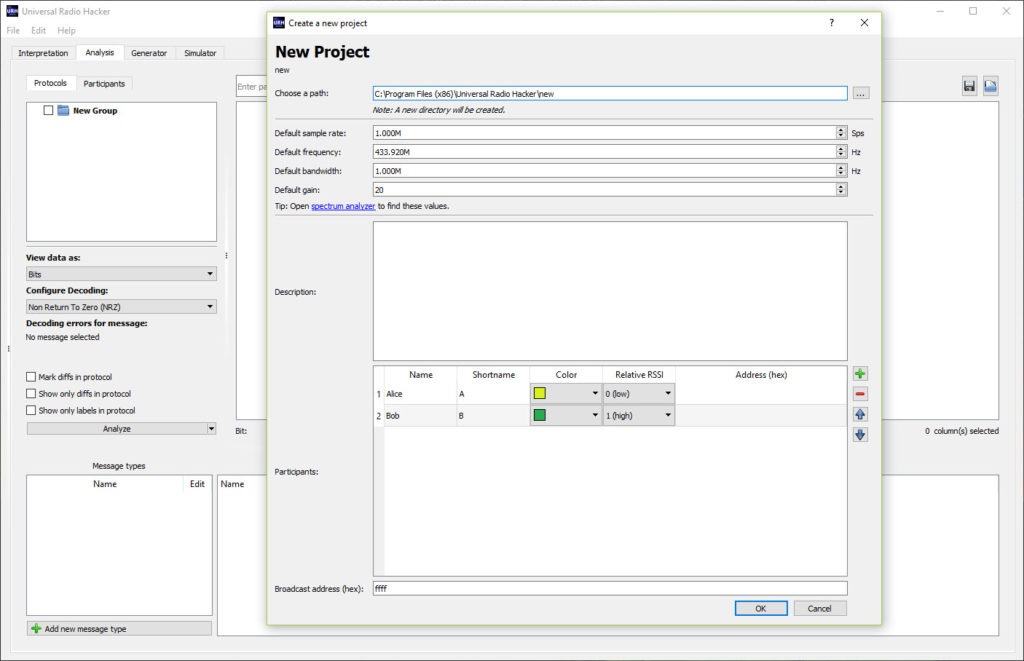1024x661 pixels.
Task: Click the Shortname column header
Action: click(x=493, y=375)
